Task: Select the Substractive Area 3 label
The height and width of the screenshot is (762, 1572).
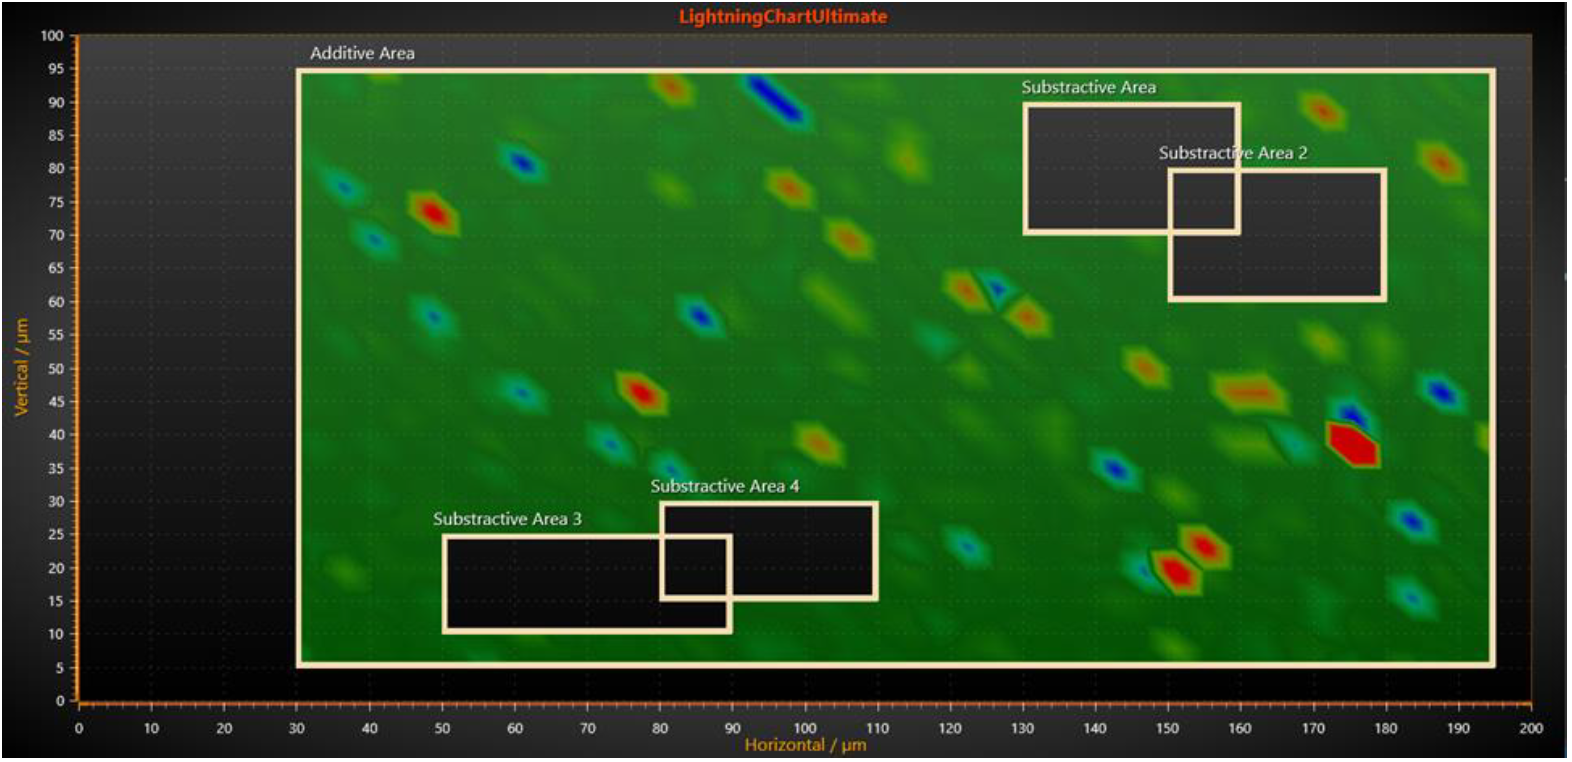Action: click(506, 519)
